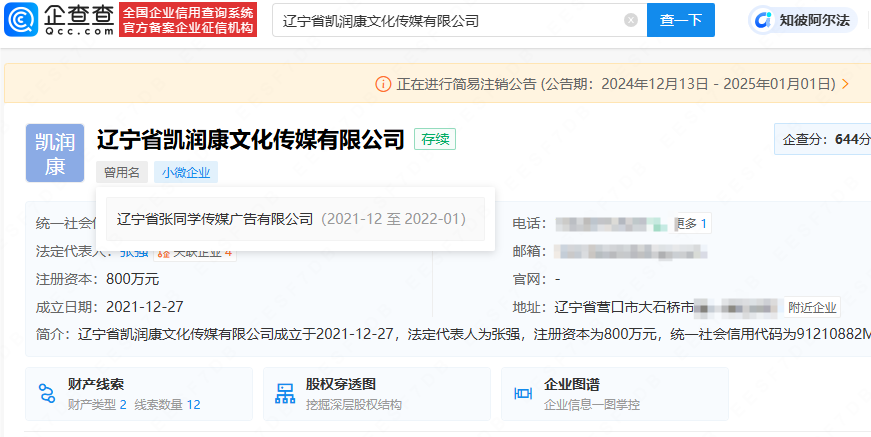The image size is (871, 437).
Task: Open the 股权穿透图 card
Action: pyautogui.click(x=377, y=394)
